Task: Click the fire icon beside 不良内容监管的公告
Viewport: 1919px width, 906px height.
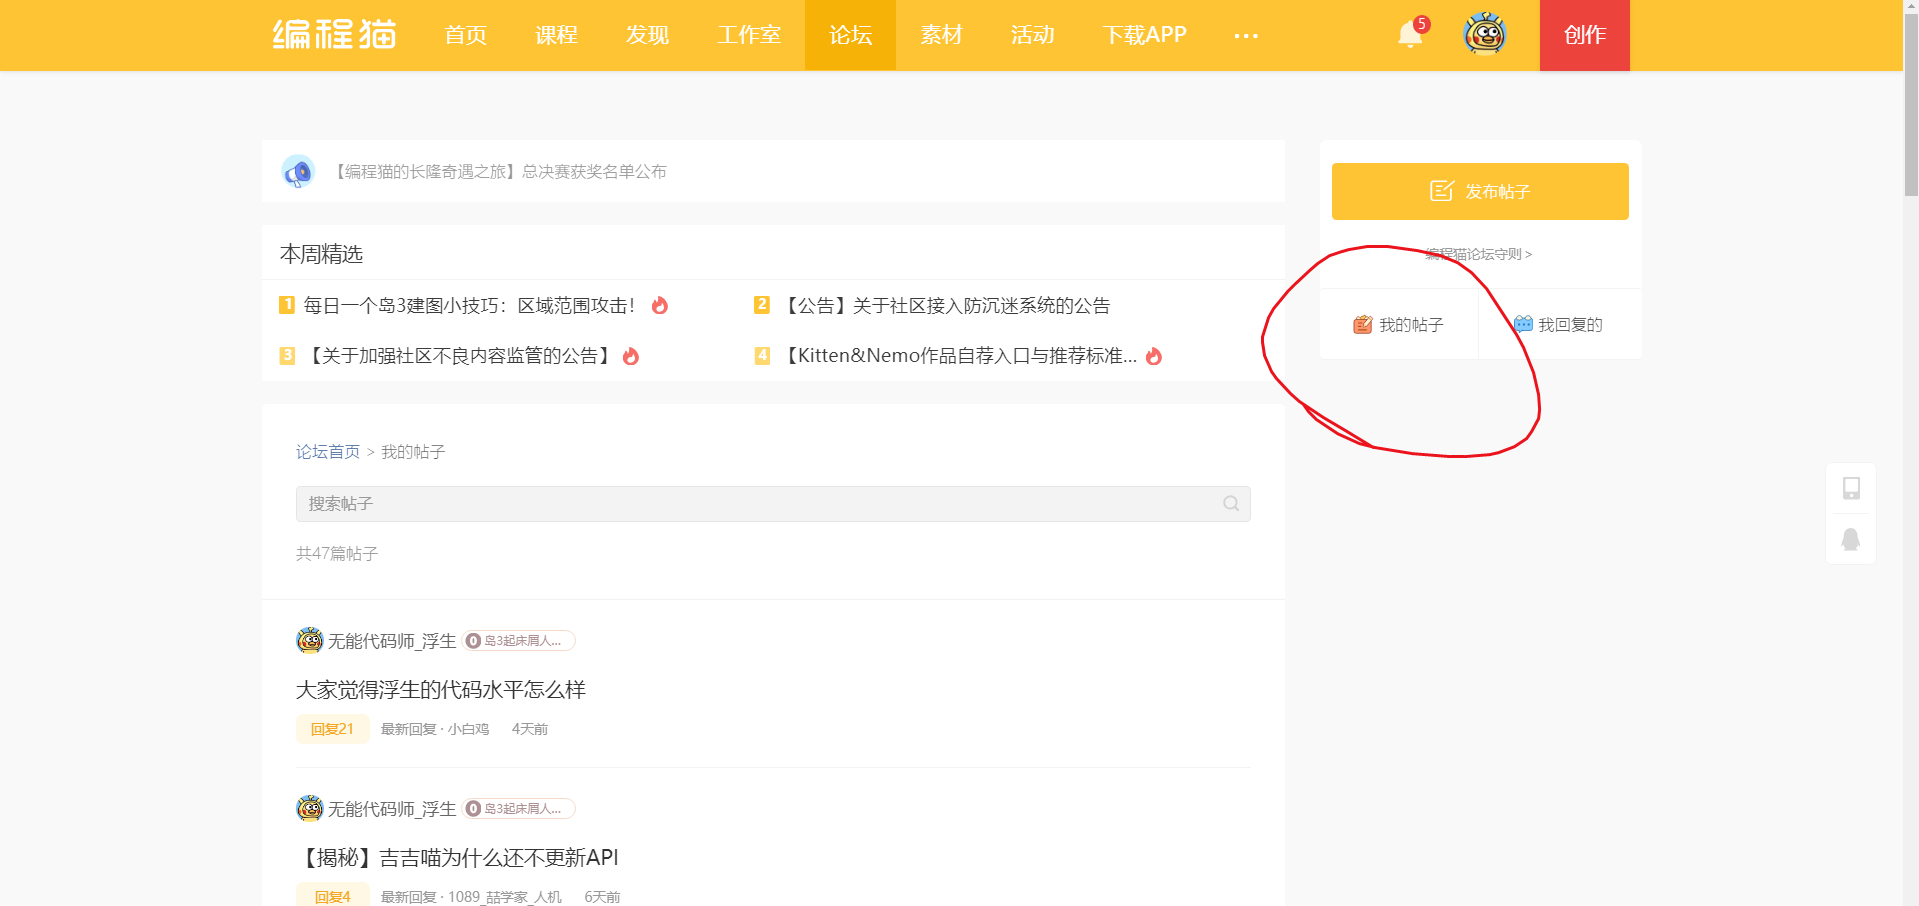Action: 631,356
